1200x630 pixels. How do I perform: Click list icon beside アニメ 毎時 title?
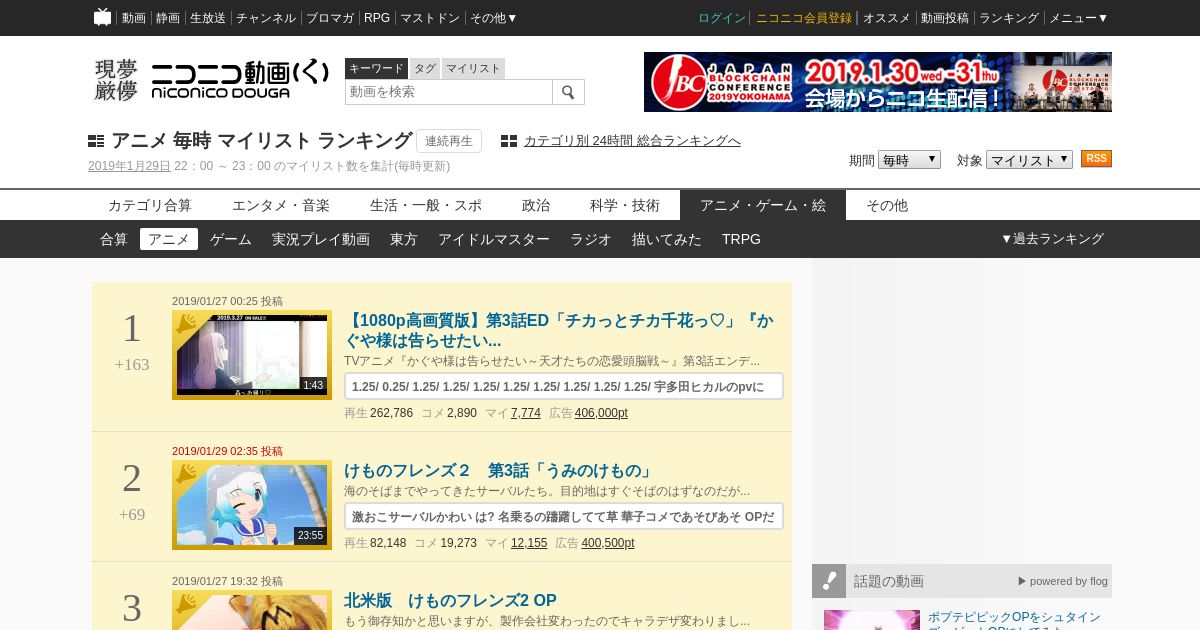pos(96,141)
